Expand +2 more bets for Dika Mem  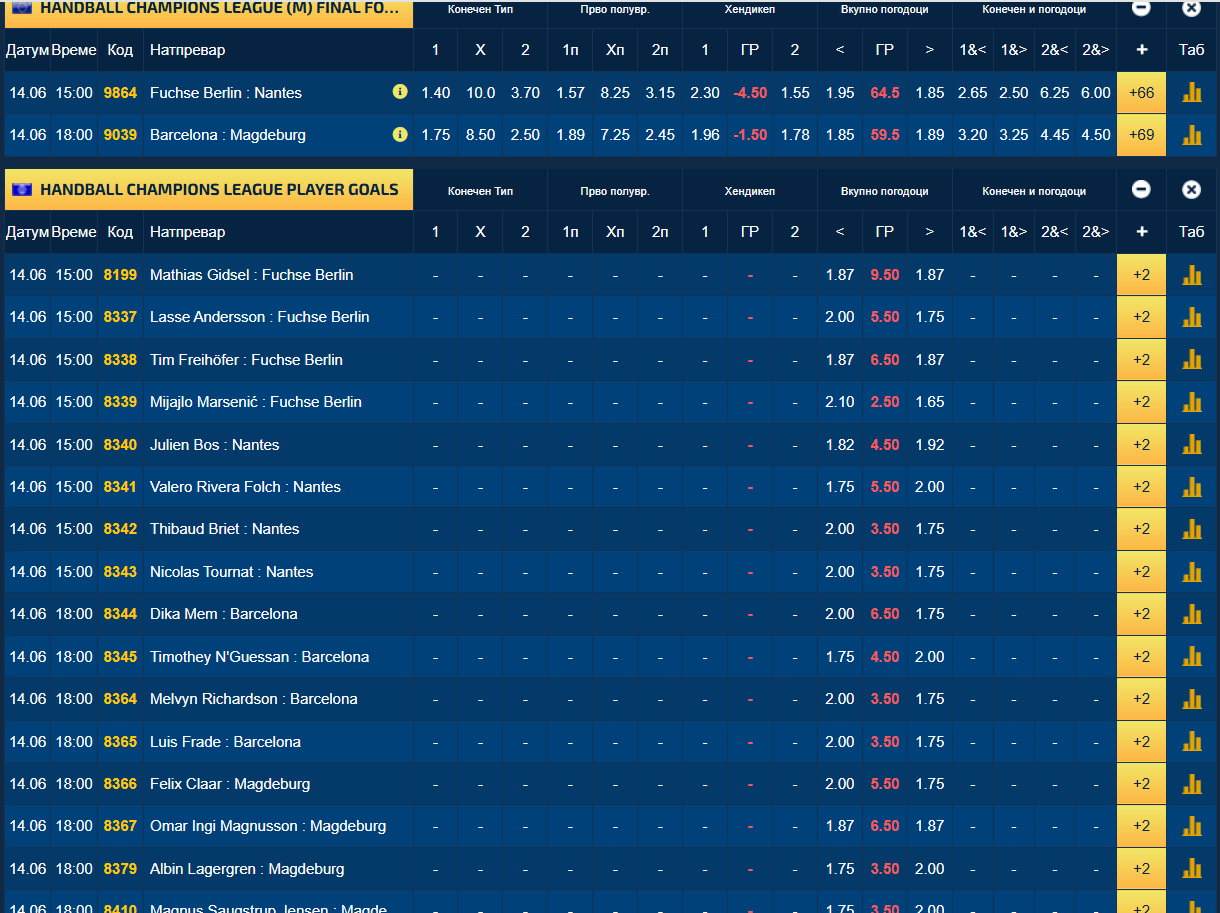point(1141,613)
